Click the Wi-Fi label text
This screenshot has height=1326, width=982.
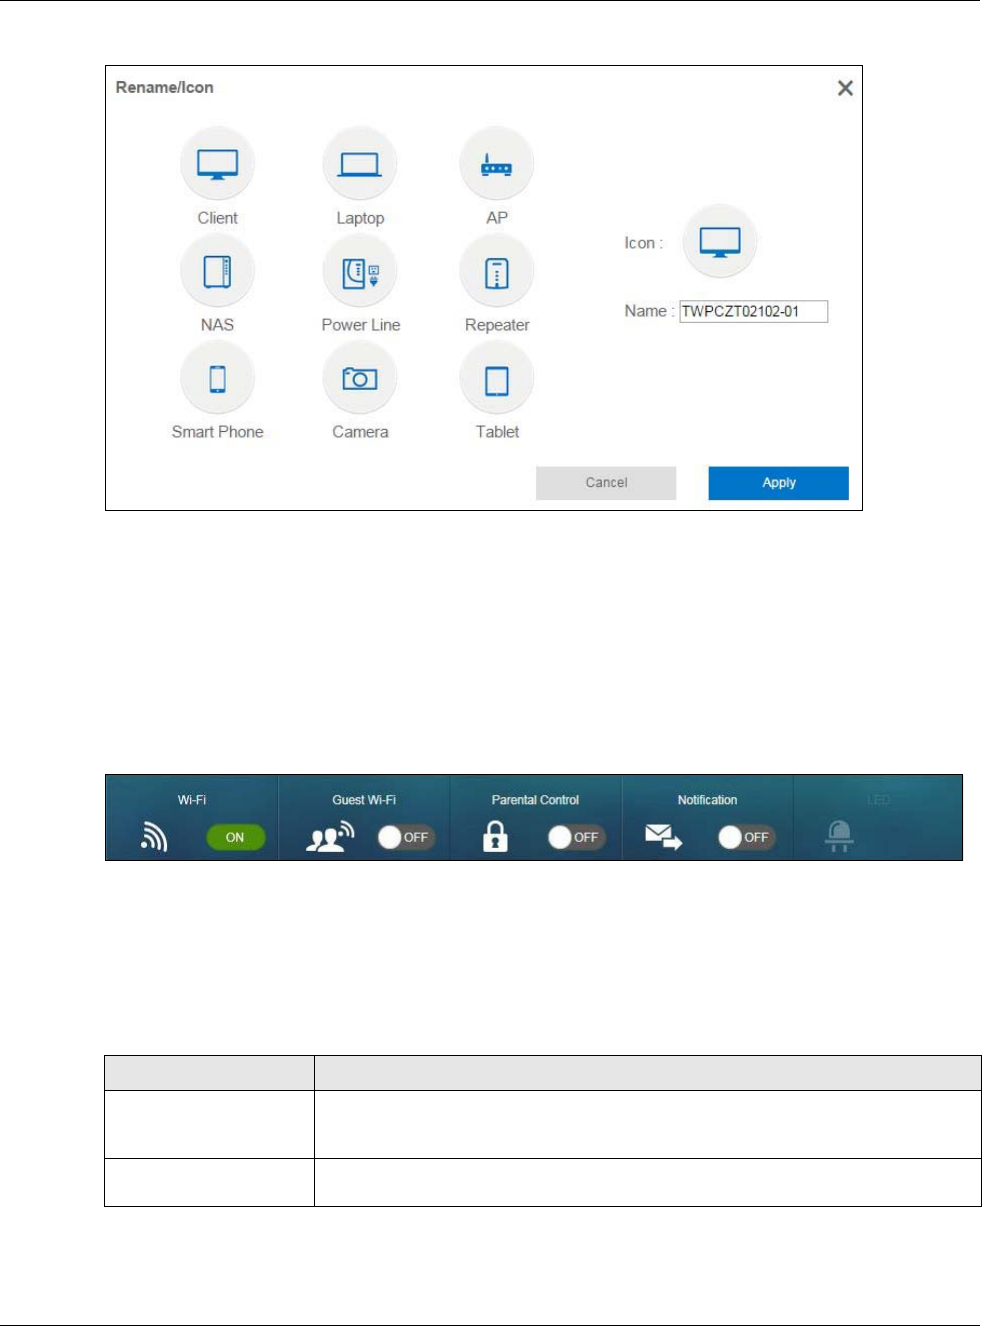192,800
